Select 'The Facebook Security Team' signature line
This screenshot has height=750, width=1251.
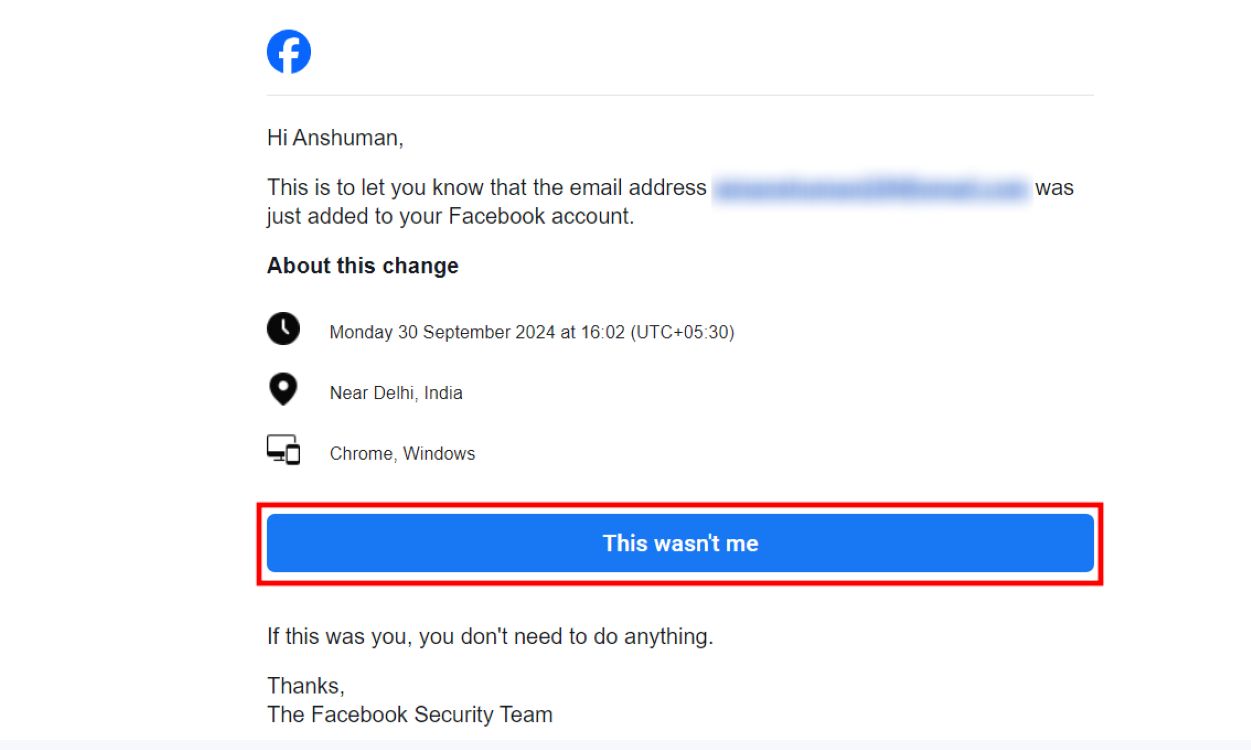pos(409,714)
